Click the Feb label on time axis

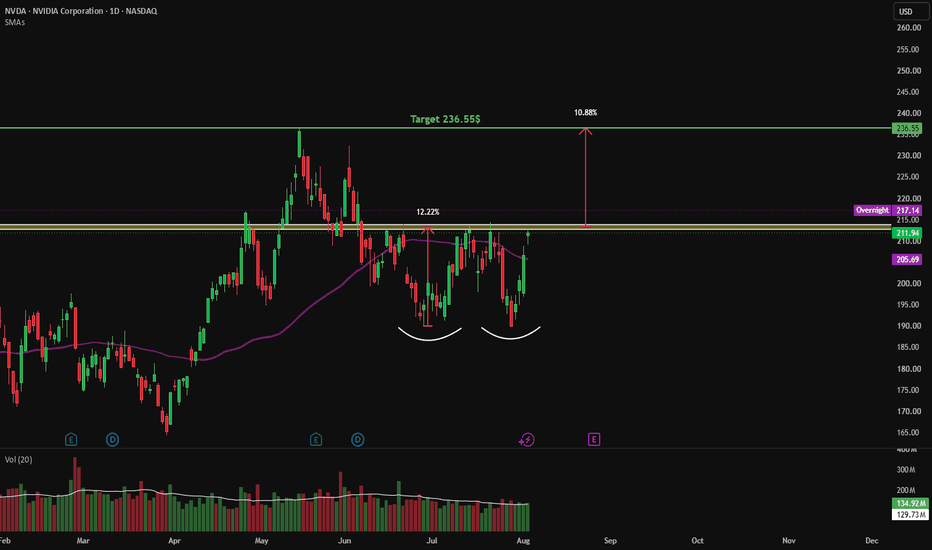pyautogui.click(x=5, y=540)
